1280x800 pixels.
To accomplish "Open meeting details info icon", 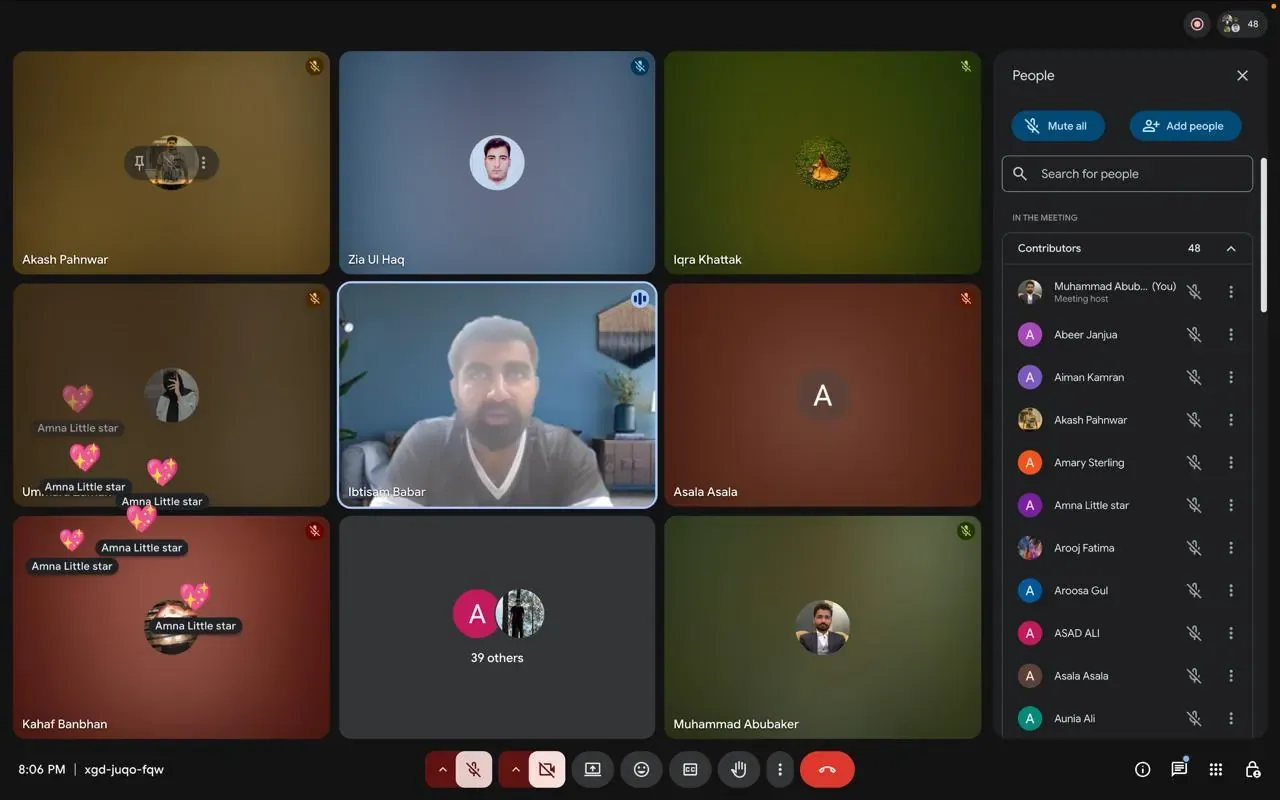I will tap(1142, 769).
